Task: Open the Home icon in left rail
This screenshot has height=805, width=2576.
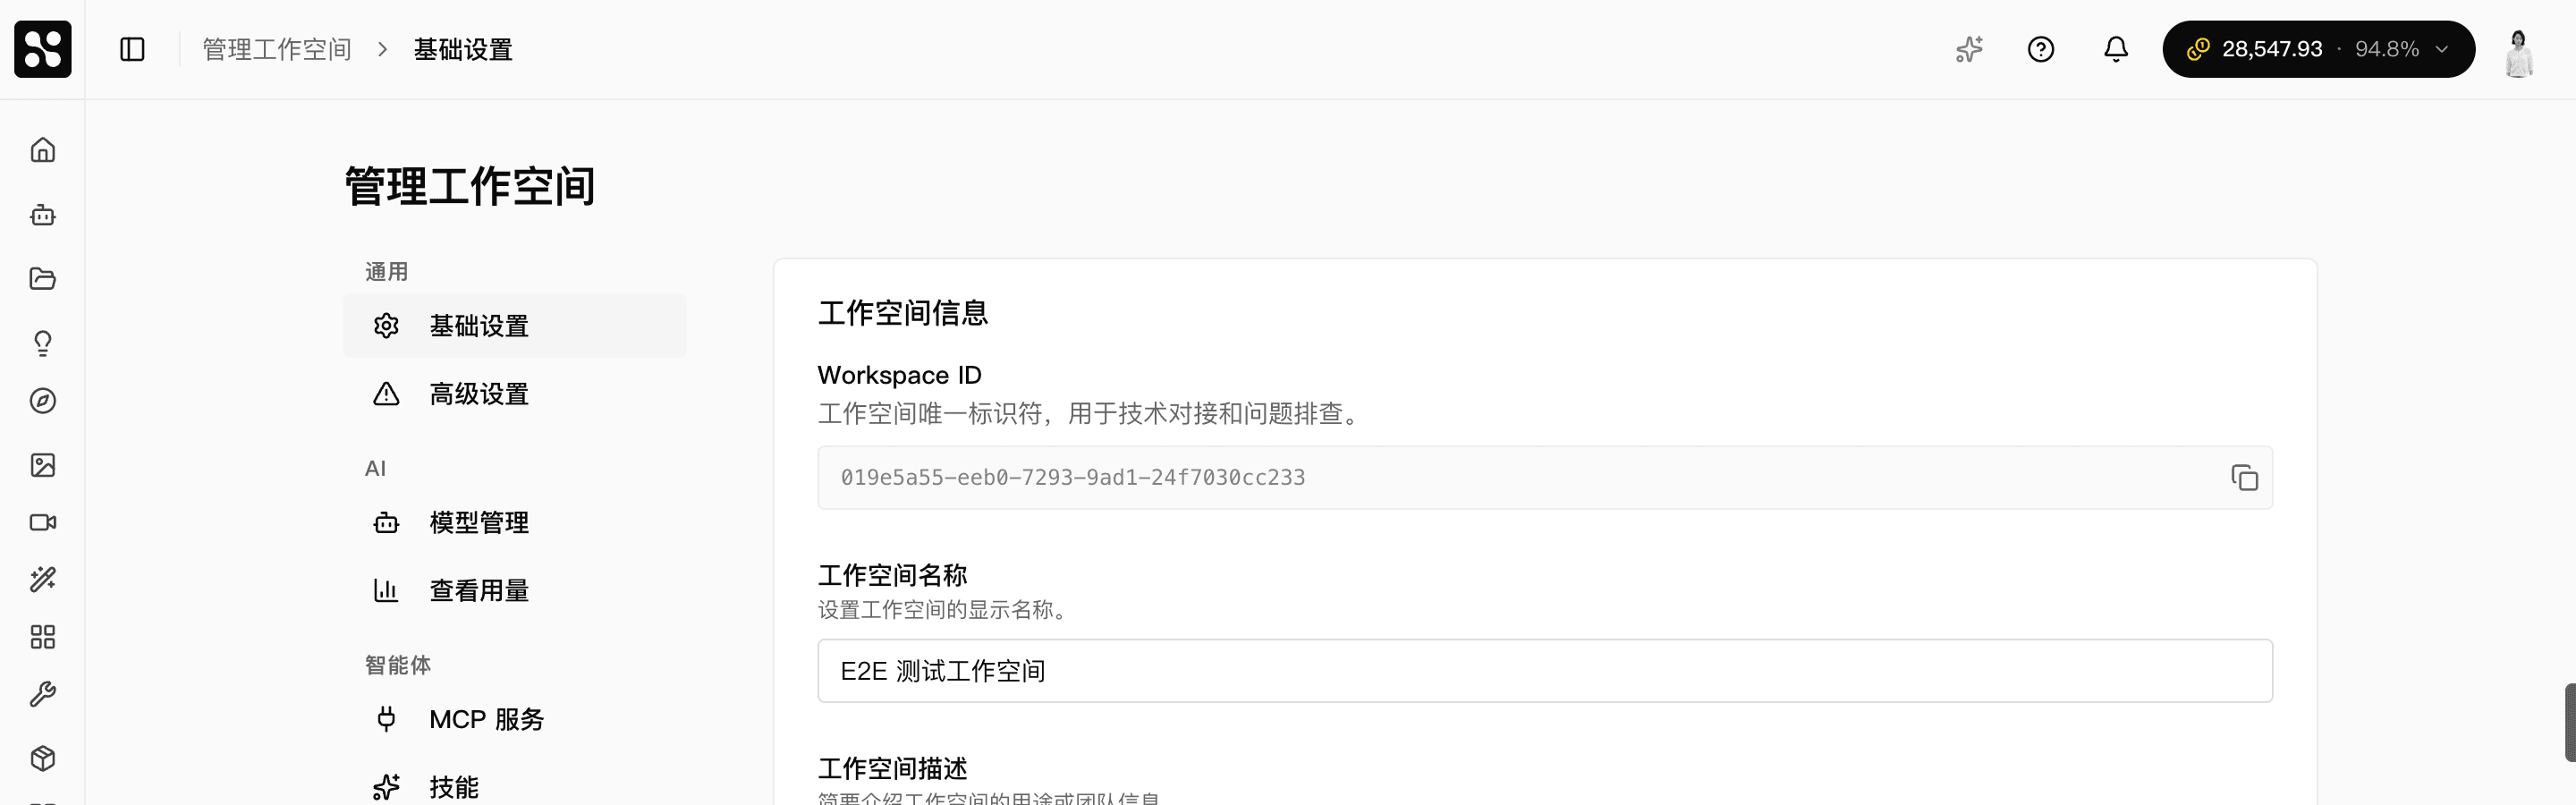Action: pos(43,150)
